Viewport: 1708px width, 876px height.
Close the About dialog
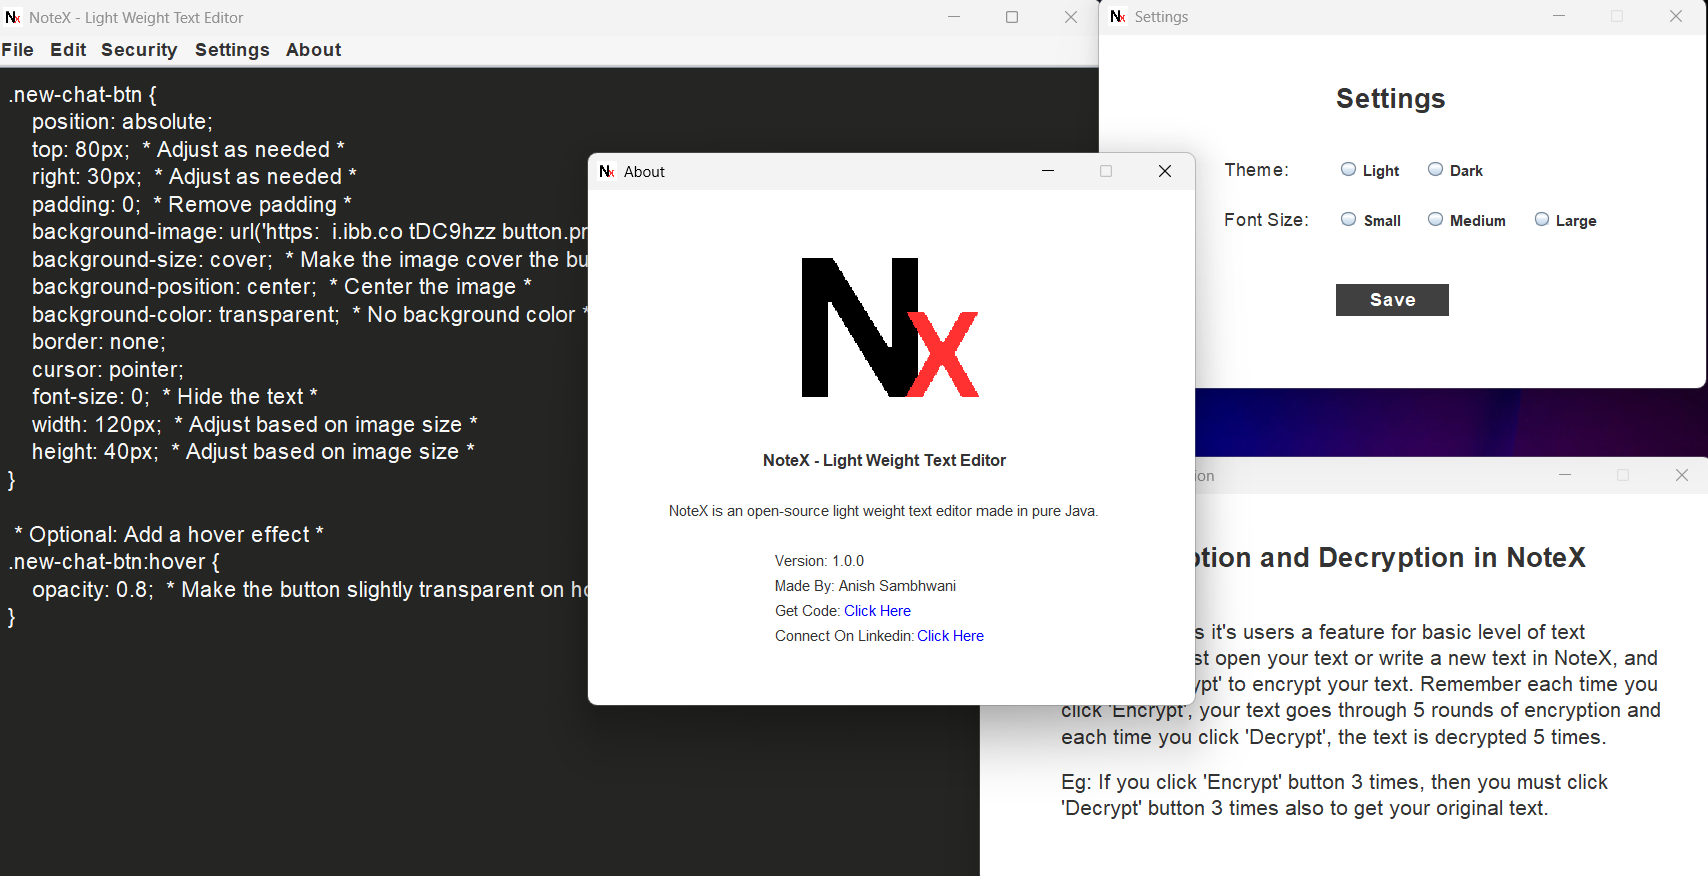(1165, 171)
